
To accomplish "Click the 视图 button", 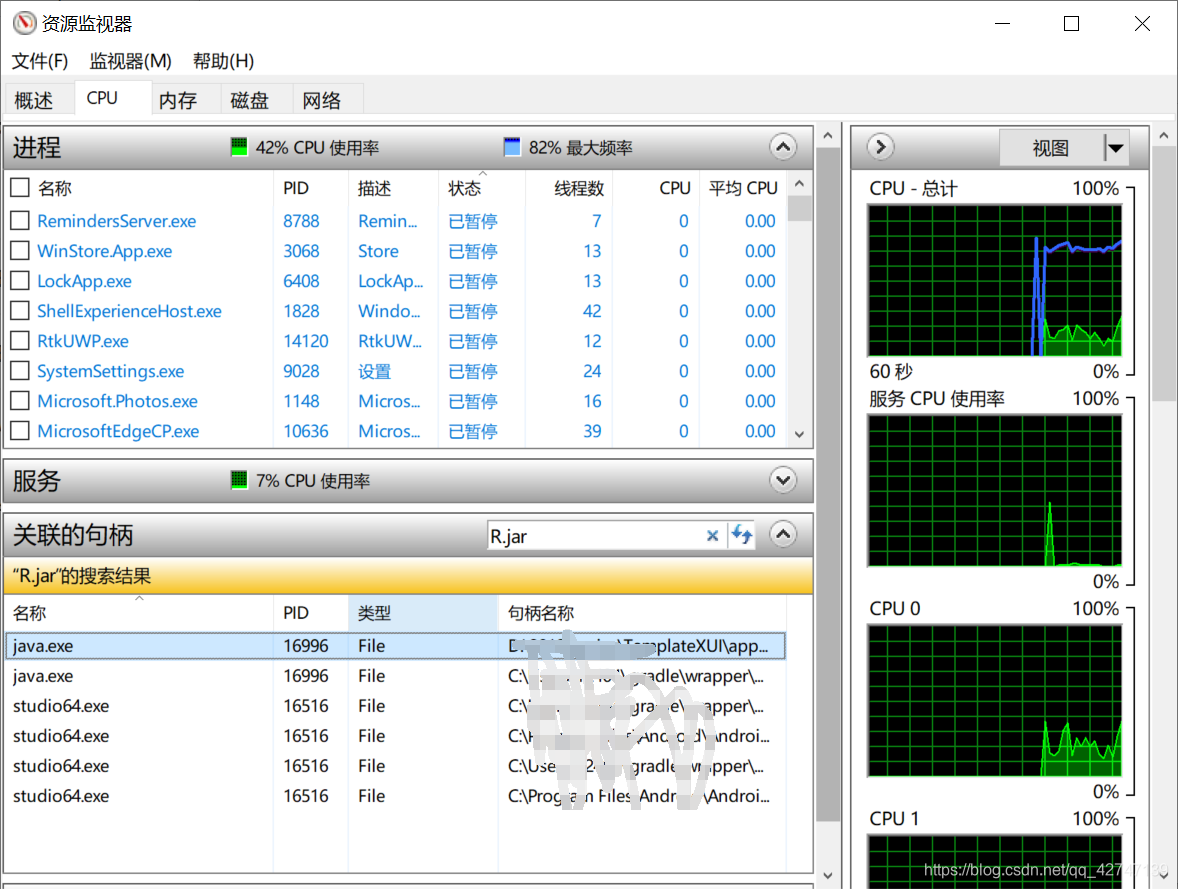I will (x=1051, y=148).
